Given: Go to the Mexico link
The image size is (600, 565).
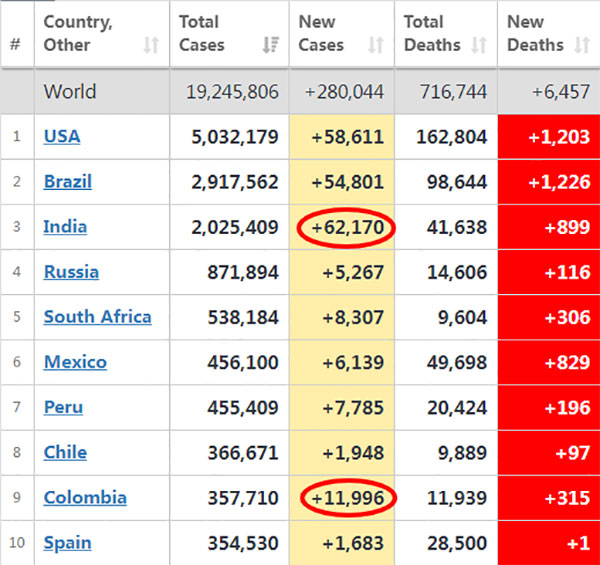Looking at the screenshot, I should coord(75,362).
